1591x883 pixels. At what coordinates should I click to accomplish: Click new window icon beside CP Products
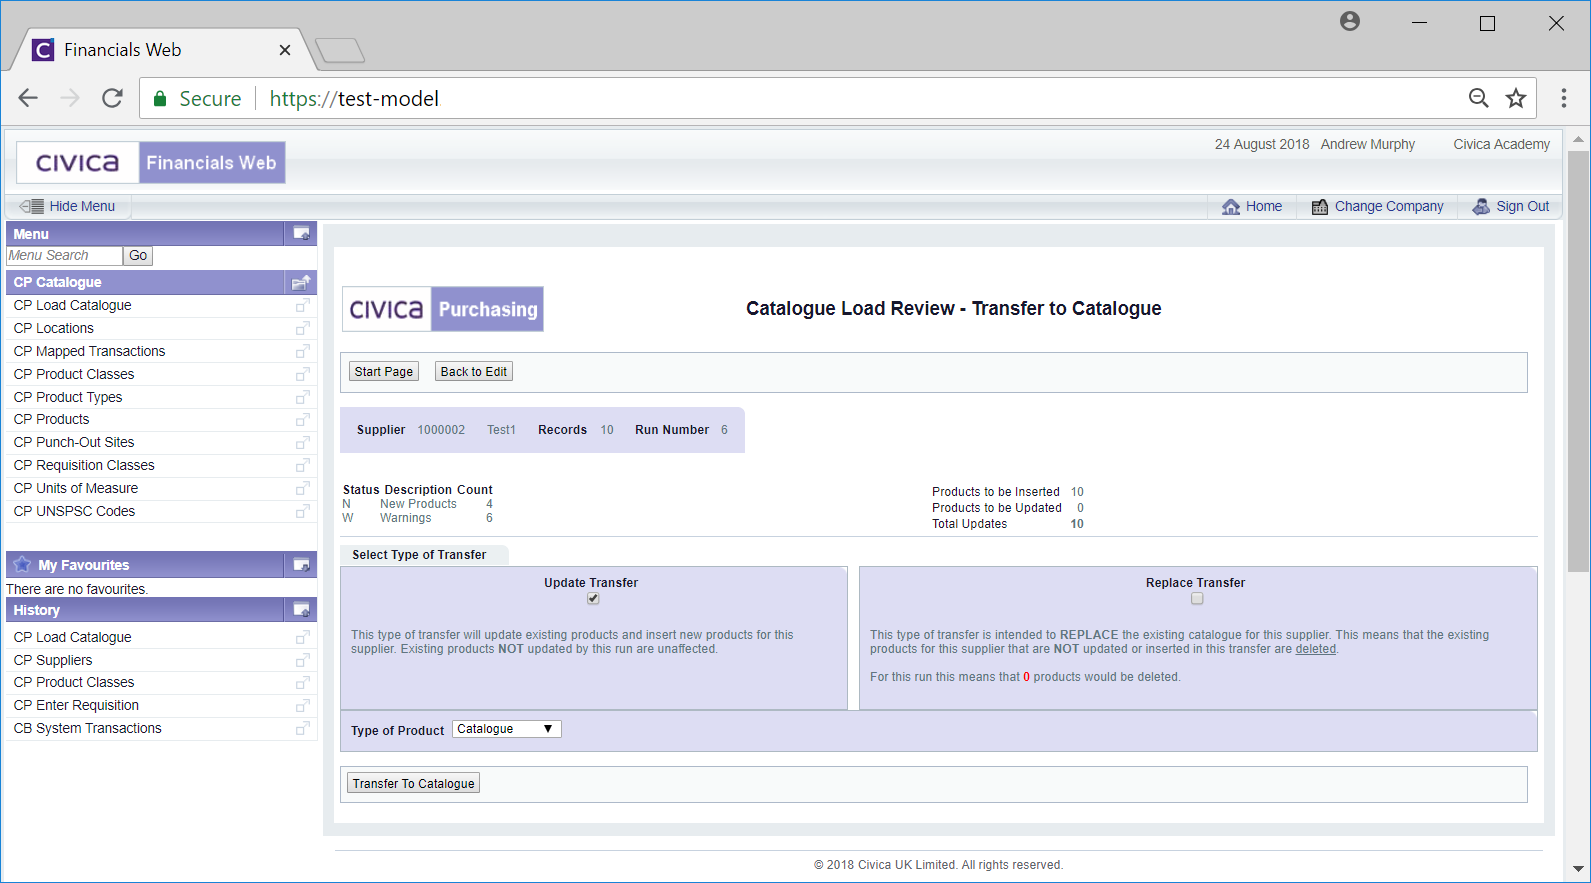tap(302, 419)
